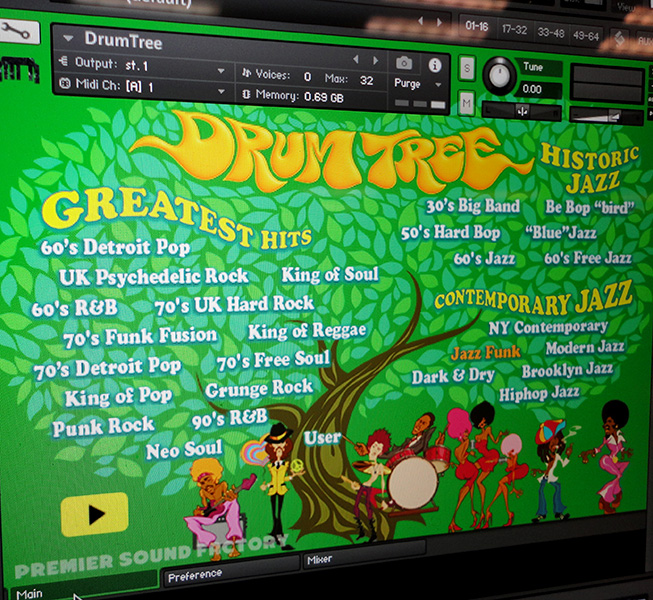
Task: Select the 70's UK Hard Rock kit
Action: tap(234, 304)
